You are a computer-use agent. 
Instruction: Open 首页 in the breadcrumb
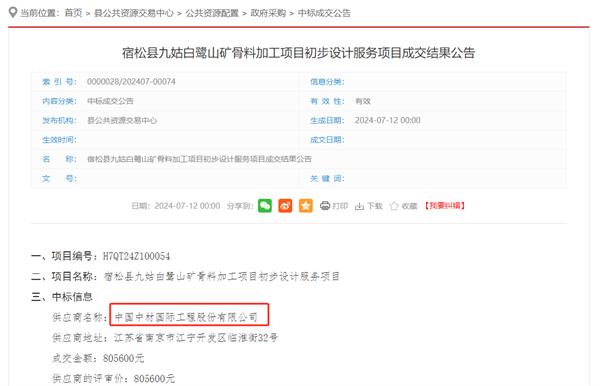(x=73, y=13)
